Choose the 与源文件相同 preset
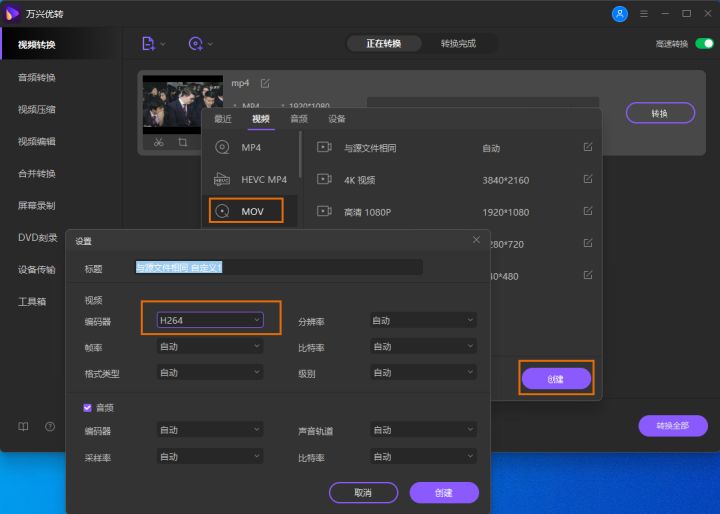 click(x=450, y=148)
